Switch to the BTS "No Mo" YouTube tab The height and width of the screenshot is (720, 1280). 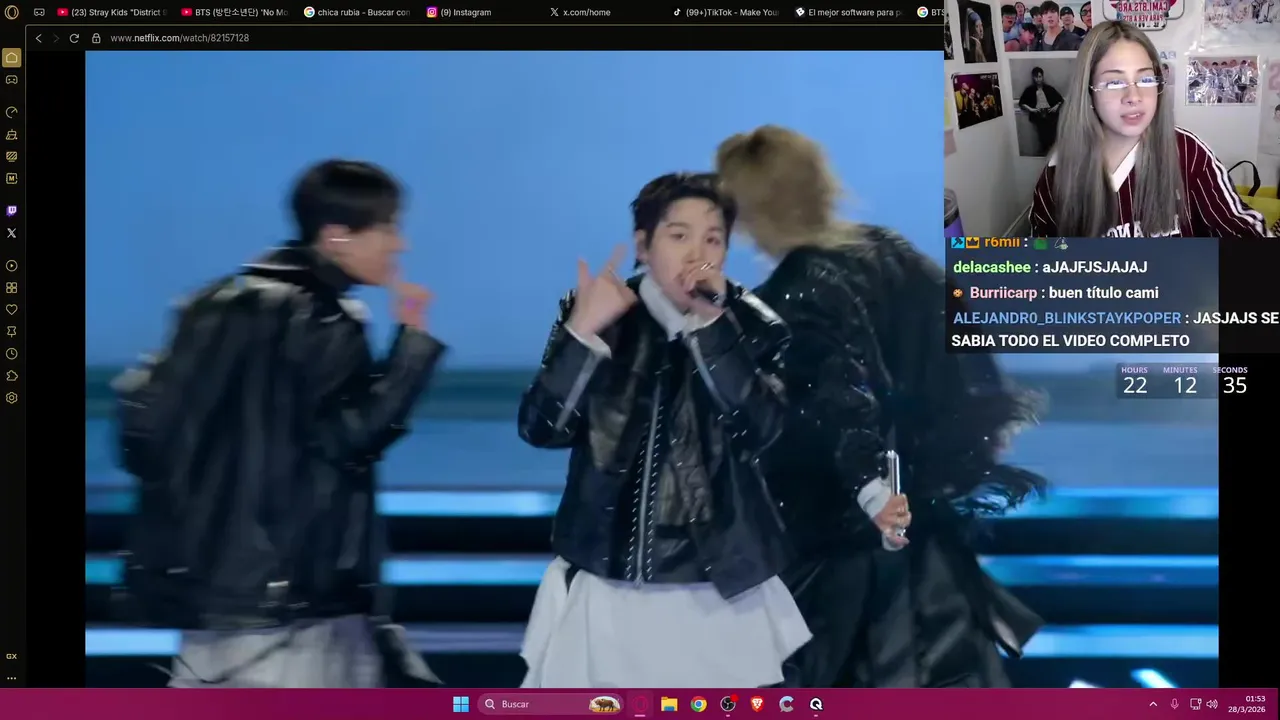pyautogui.click(x=234, y=12)
